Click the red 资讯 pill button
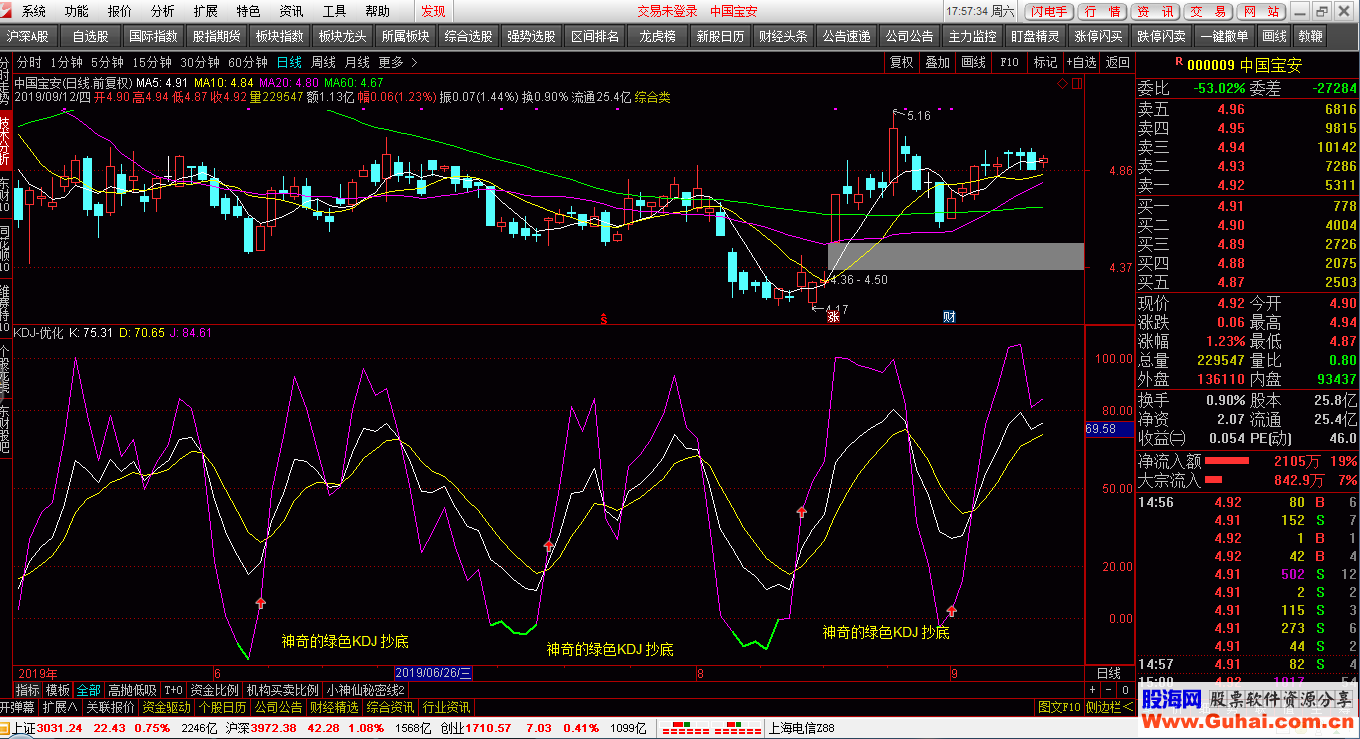 tap(1155, 12)
